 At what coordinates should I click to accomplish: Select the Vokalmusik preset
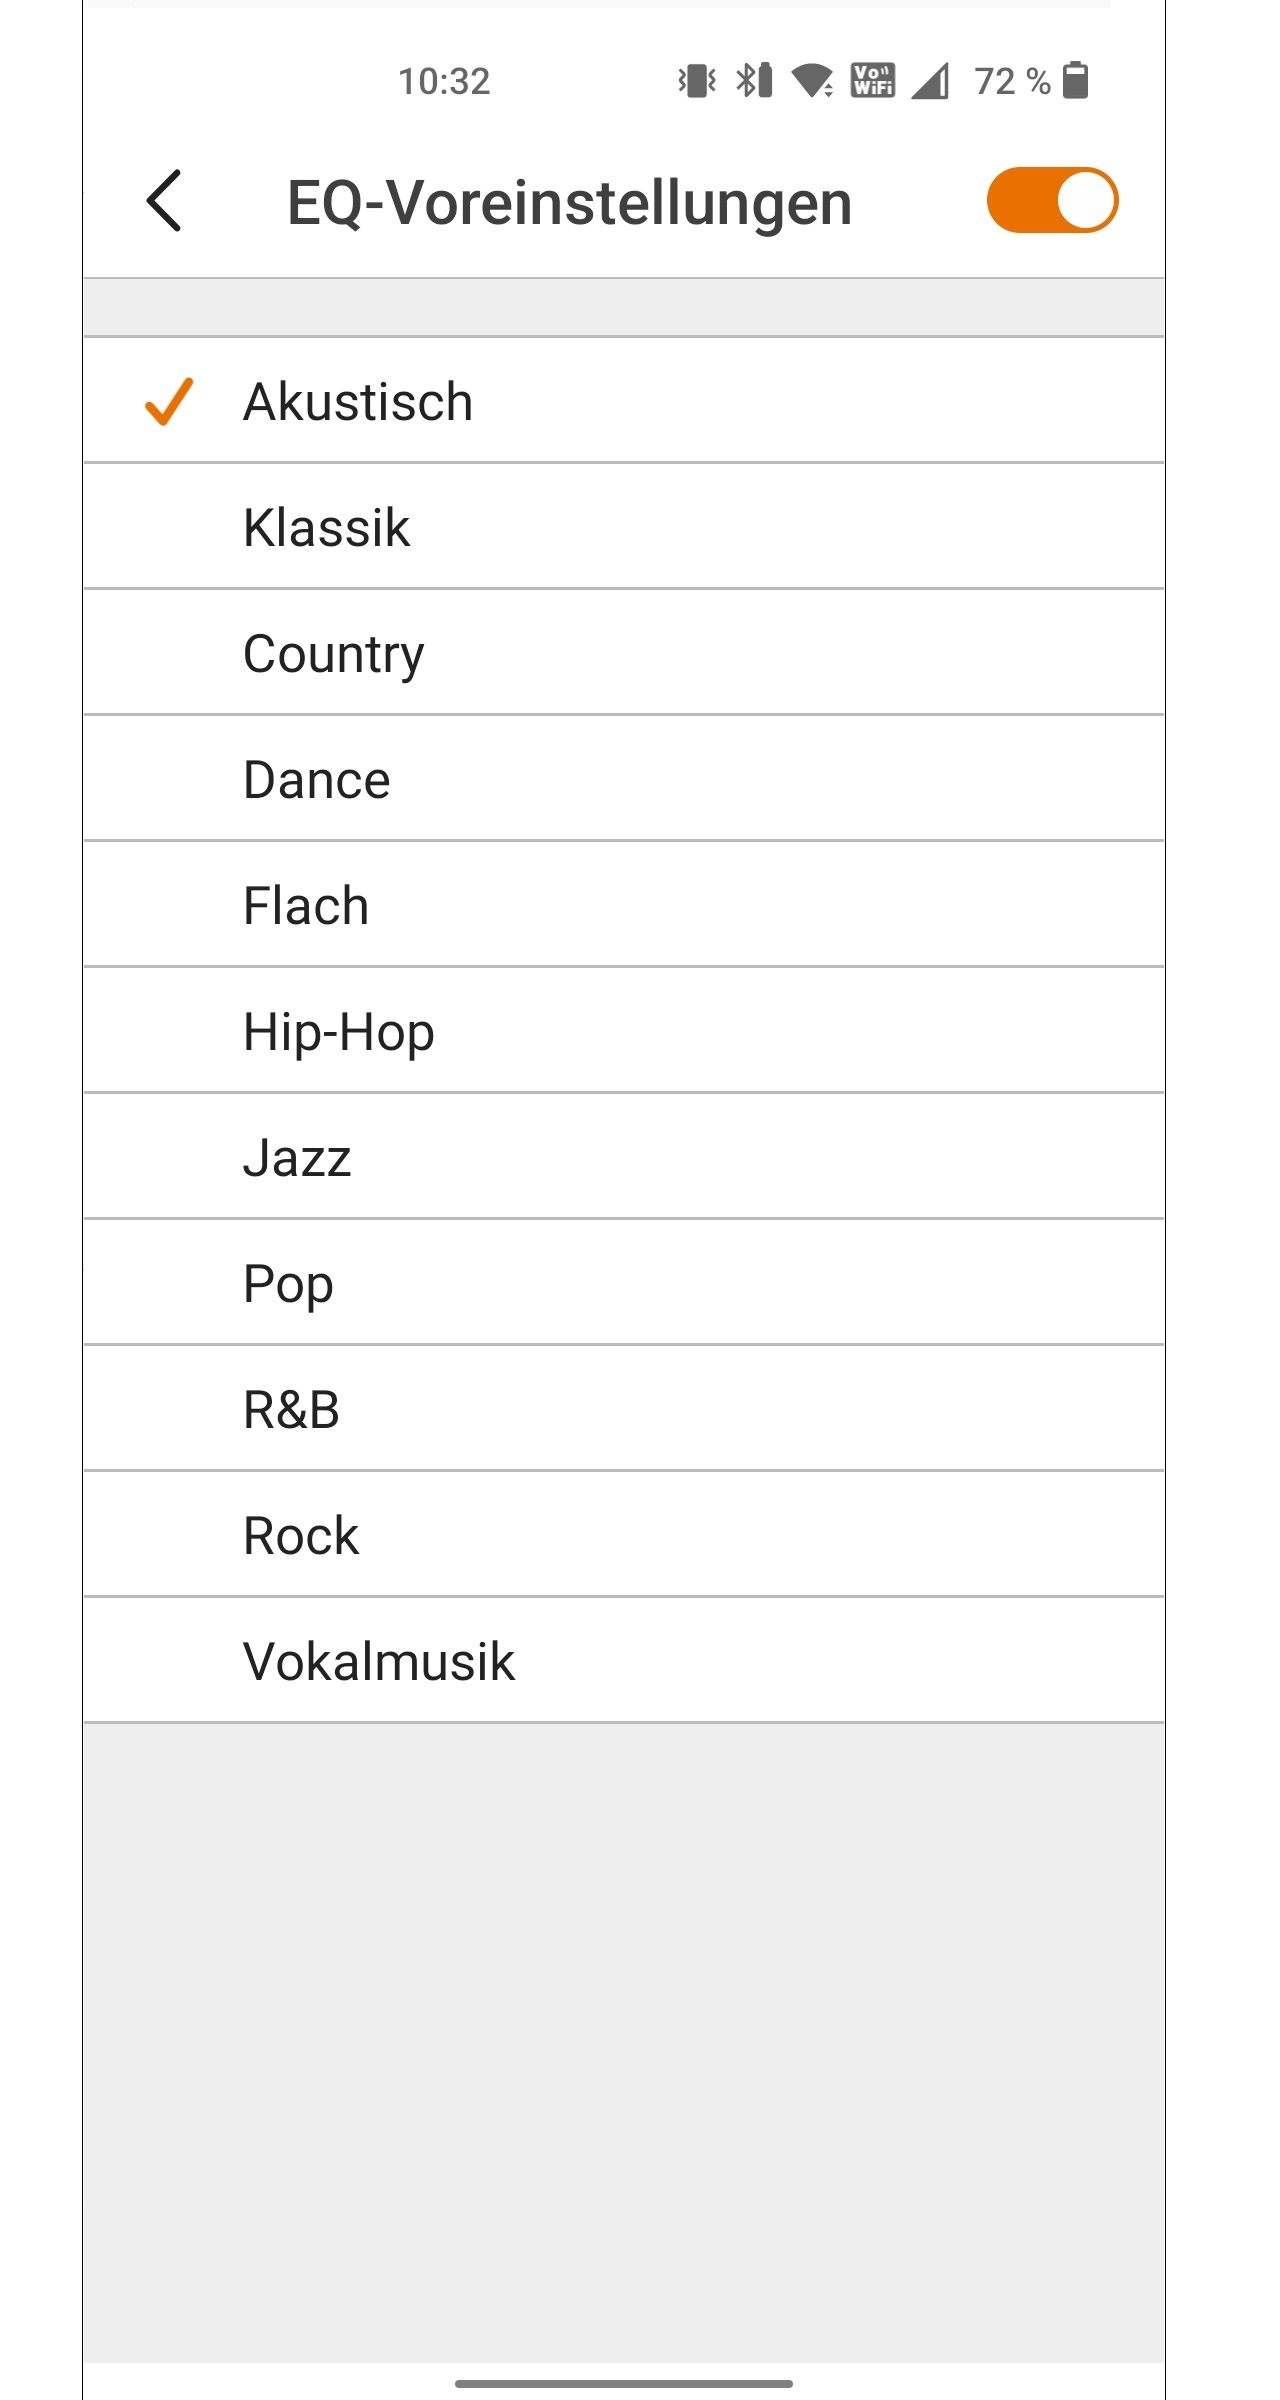(x=624, y=1661)
